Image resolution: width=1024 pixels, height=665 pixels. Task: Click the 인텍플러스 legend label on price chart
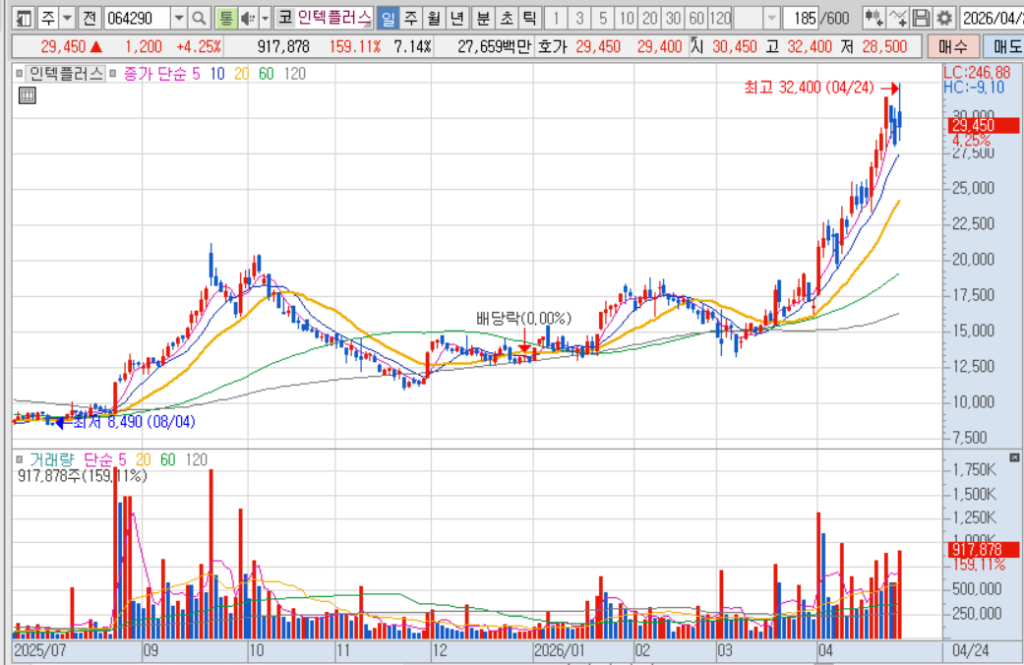coord(65,74)
